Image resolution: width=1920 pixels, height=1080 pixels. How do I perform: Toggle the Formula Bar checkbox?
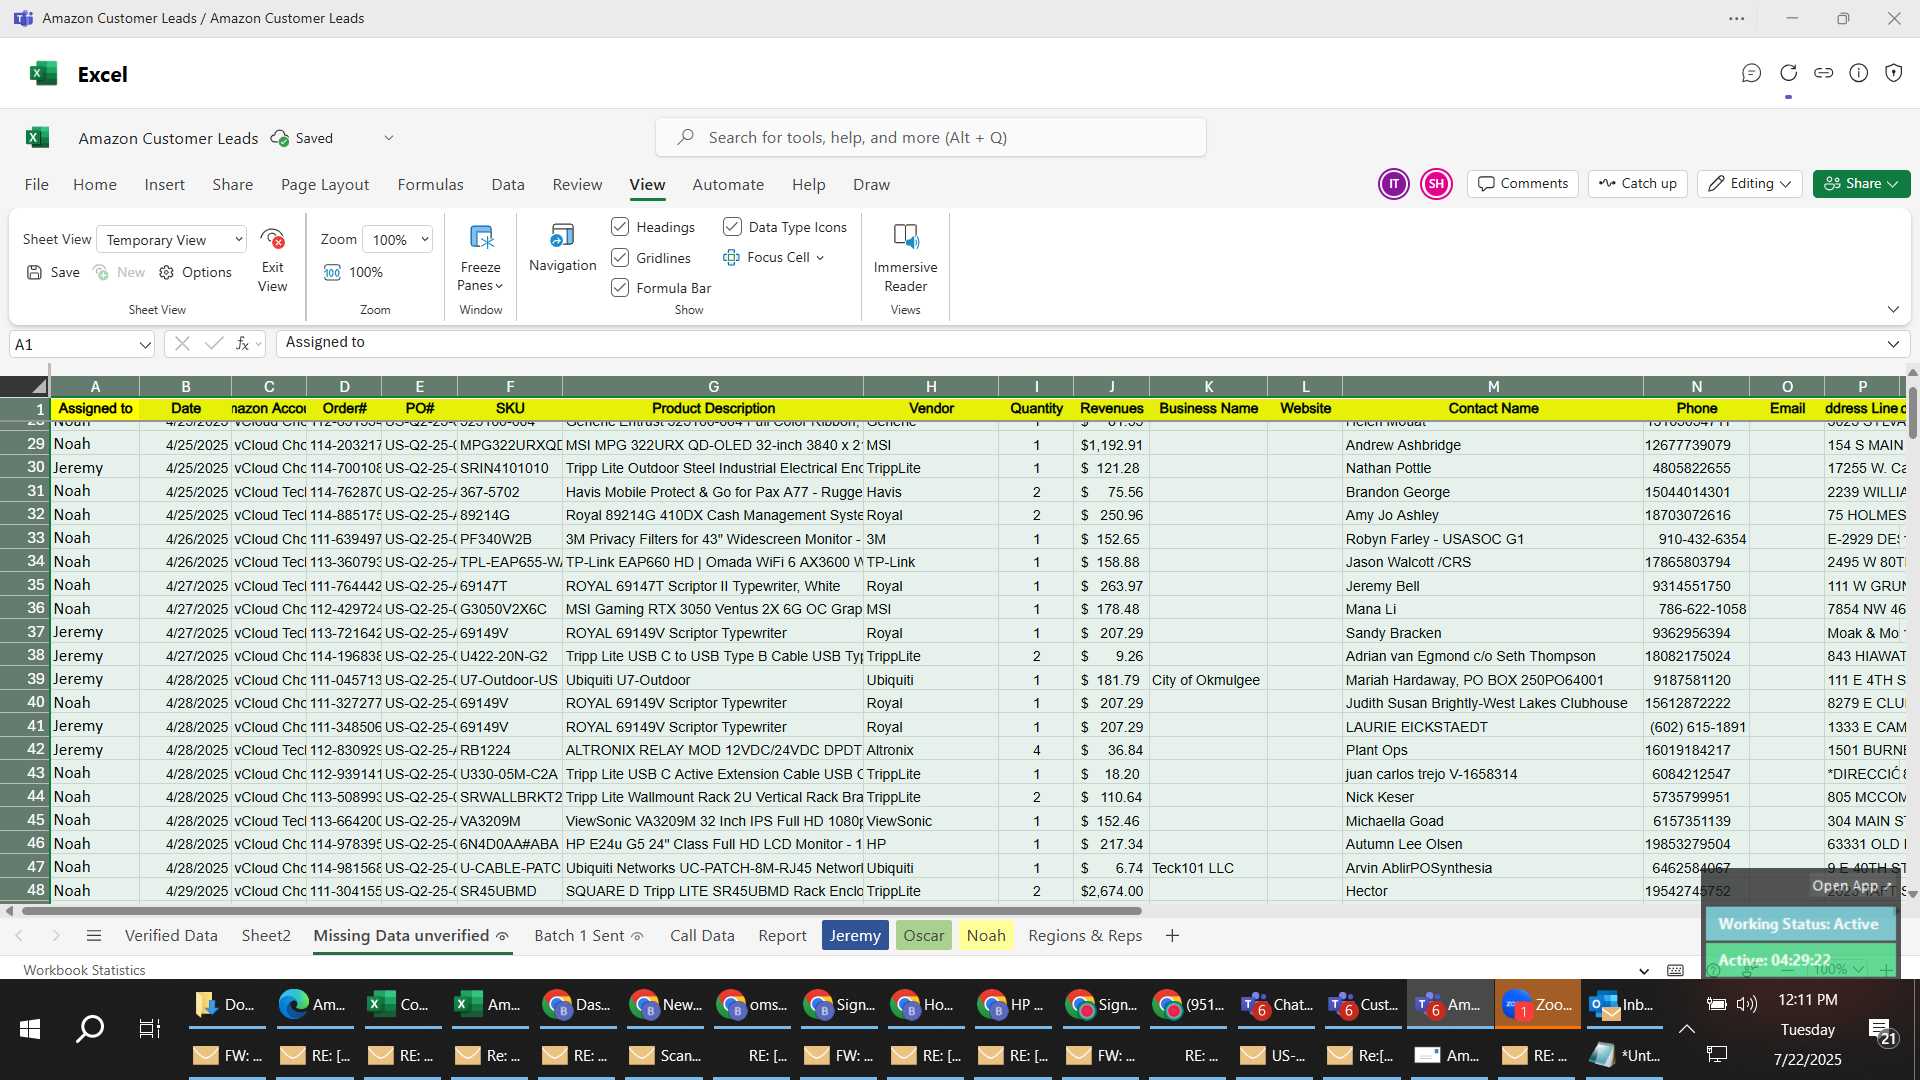pyautogui.click(x=620, y=288)
